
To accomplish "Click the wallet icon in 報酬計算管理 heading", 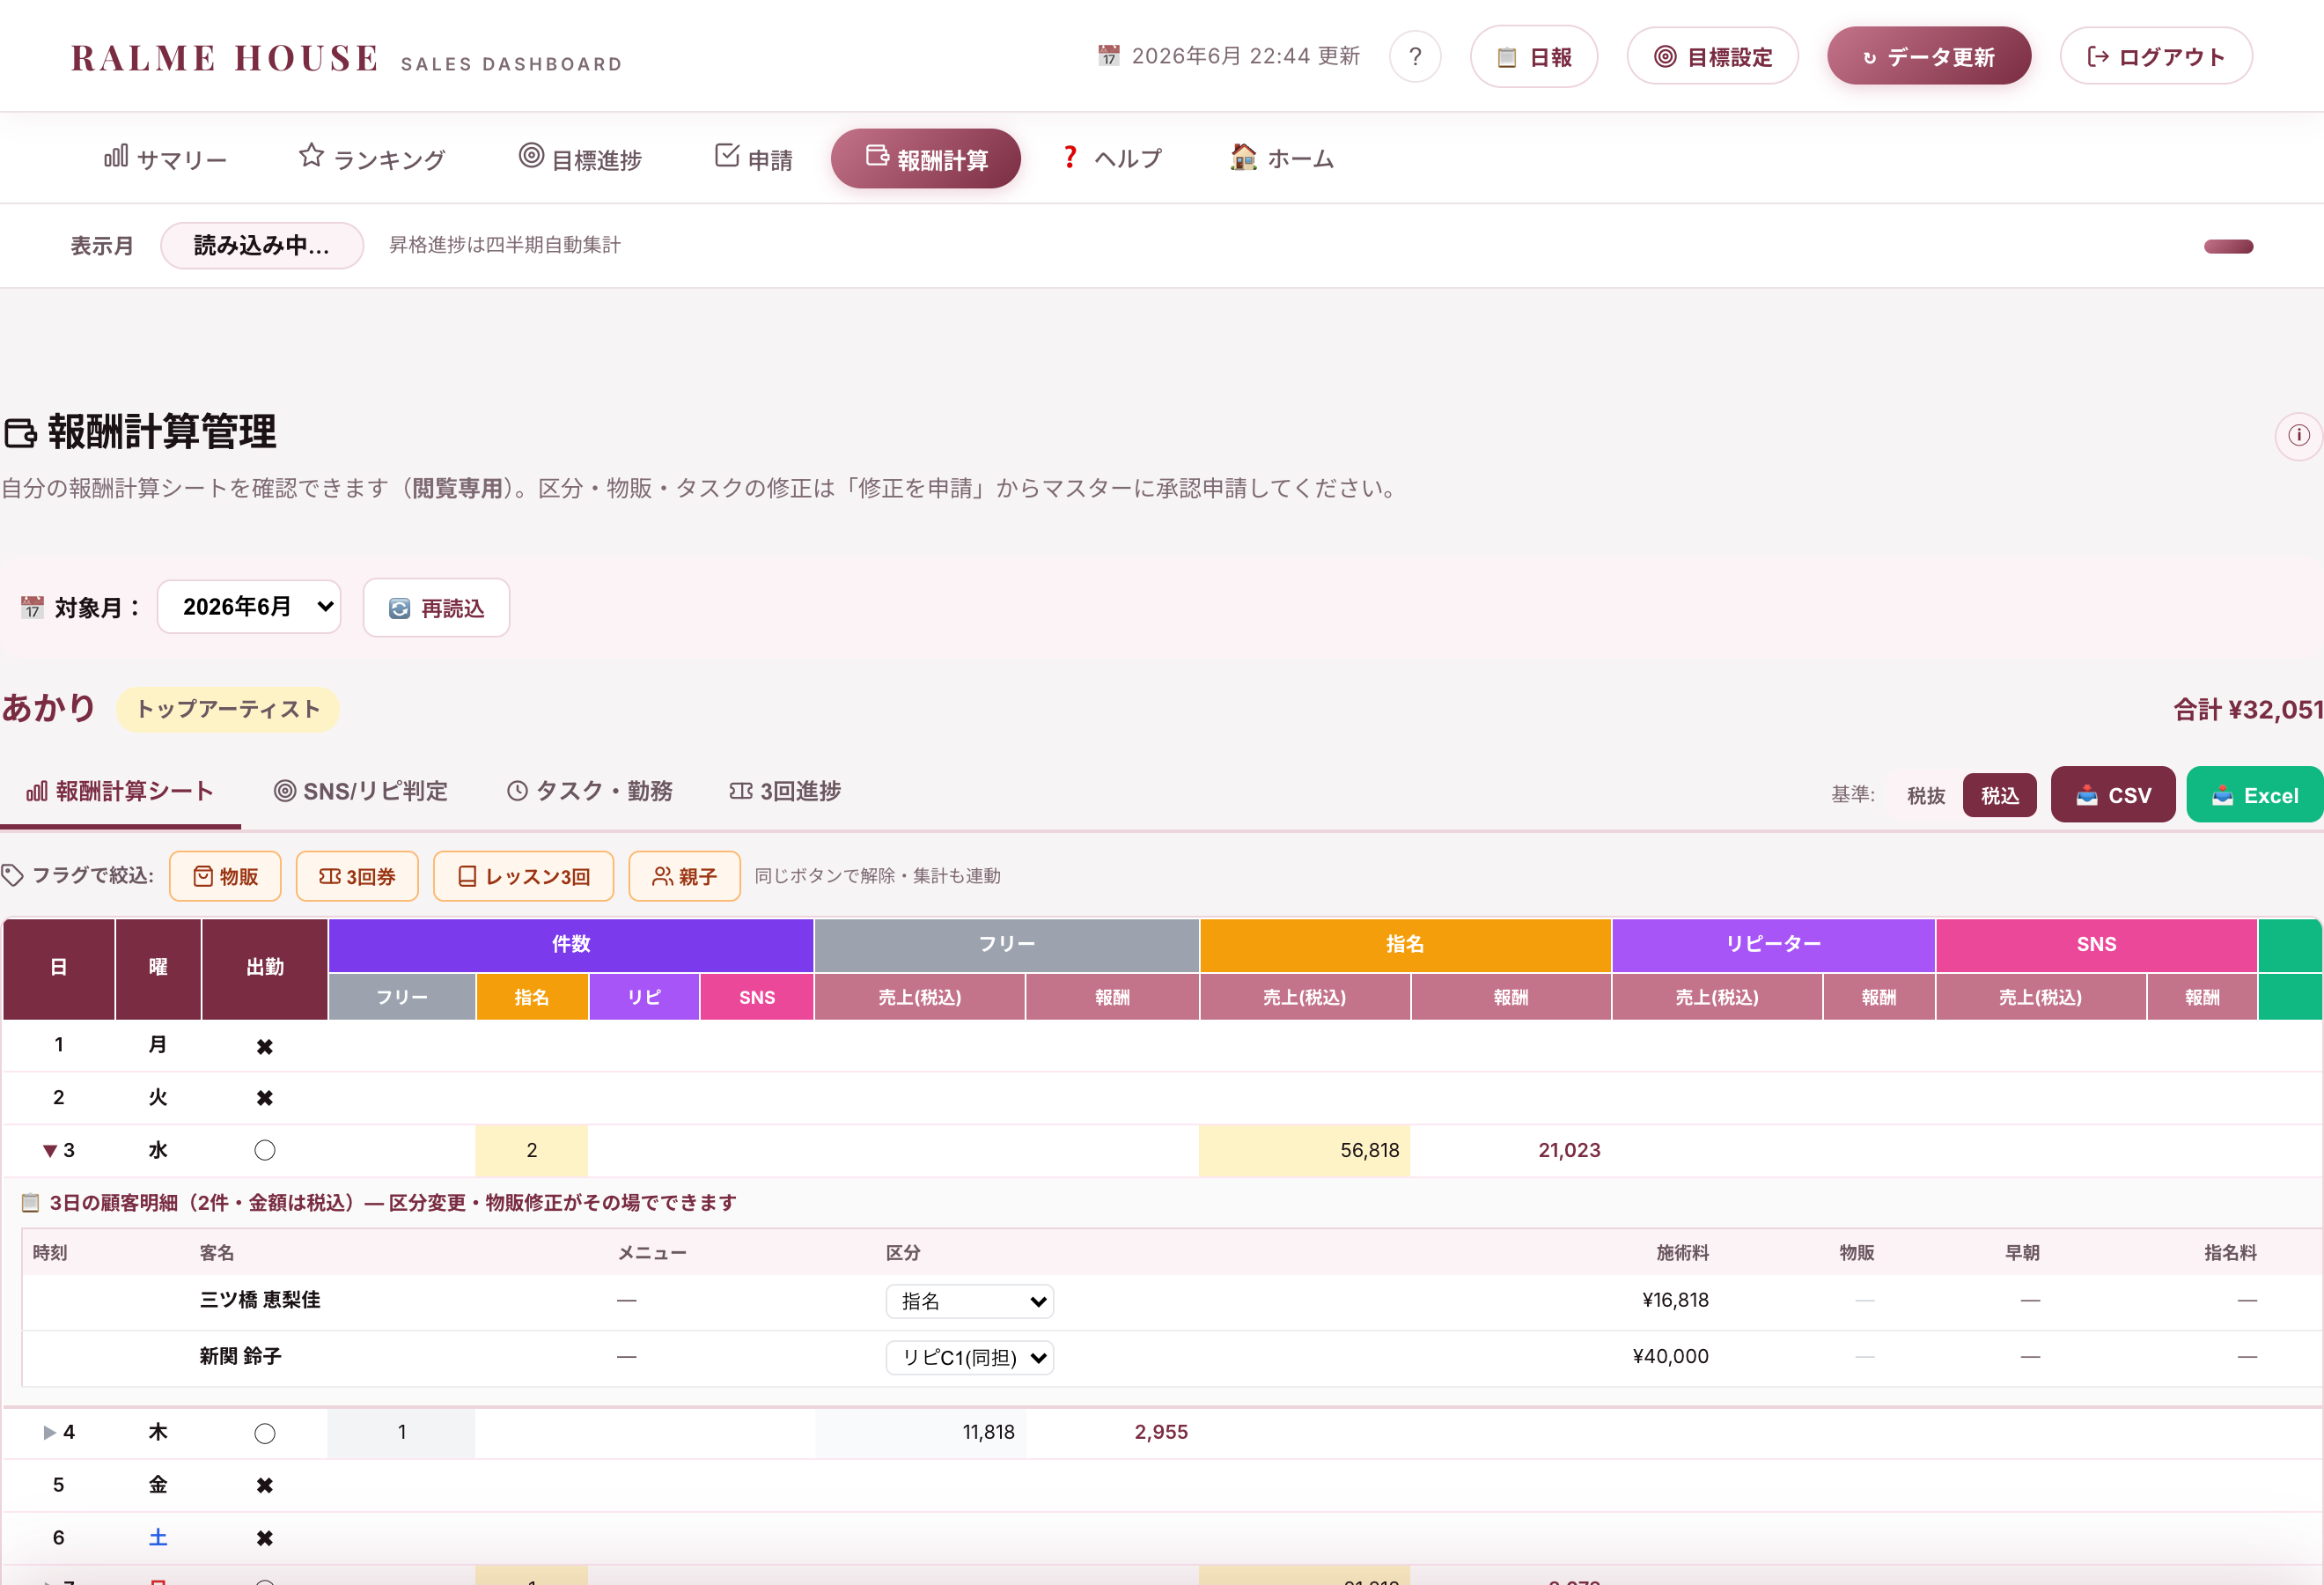I will coord(20,434).
